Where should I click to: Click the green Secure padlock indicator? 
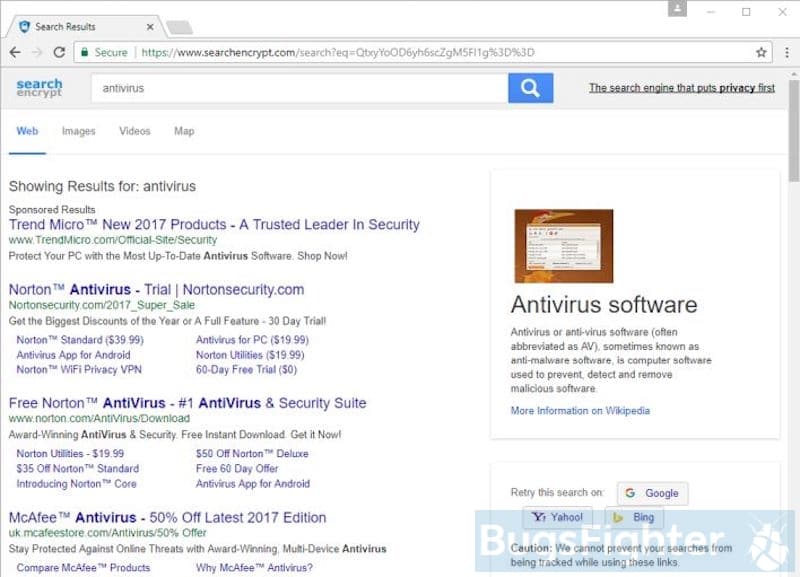[105, 52]
